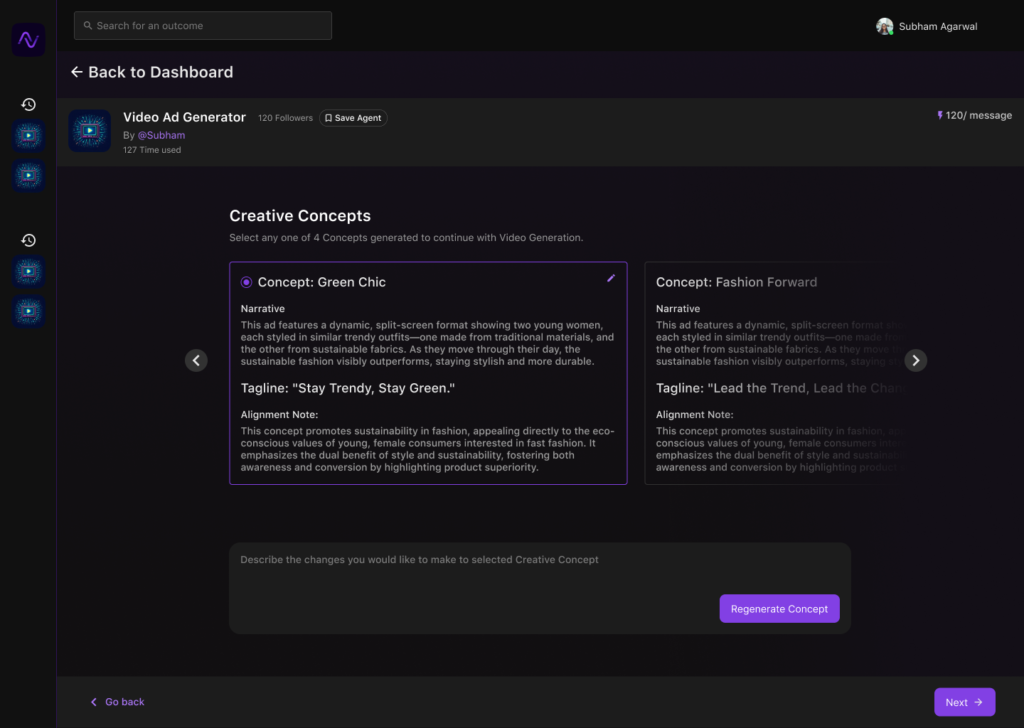Open first agent thumbnail in sidebar
Image resolution: width=1024 pixels, height=728 pixels.
(29, 137)
